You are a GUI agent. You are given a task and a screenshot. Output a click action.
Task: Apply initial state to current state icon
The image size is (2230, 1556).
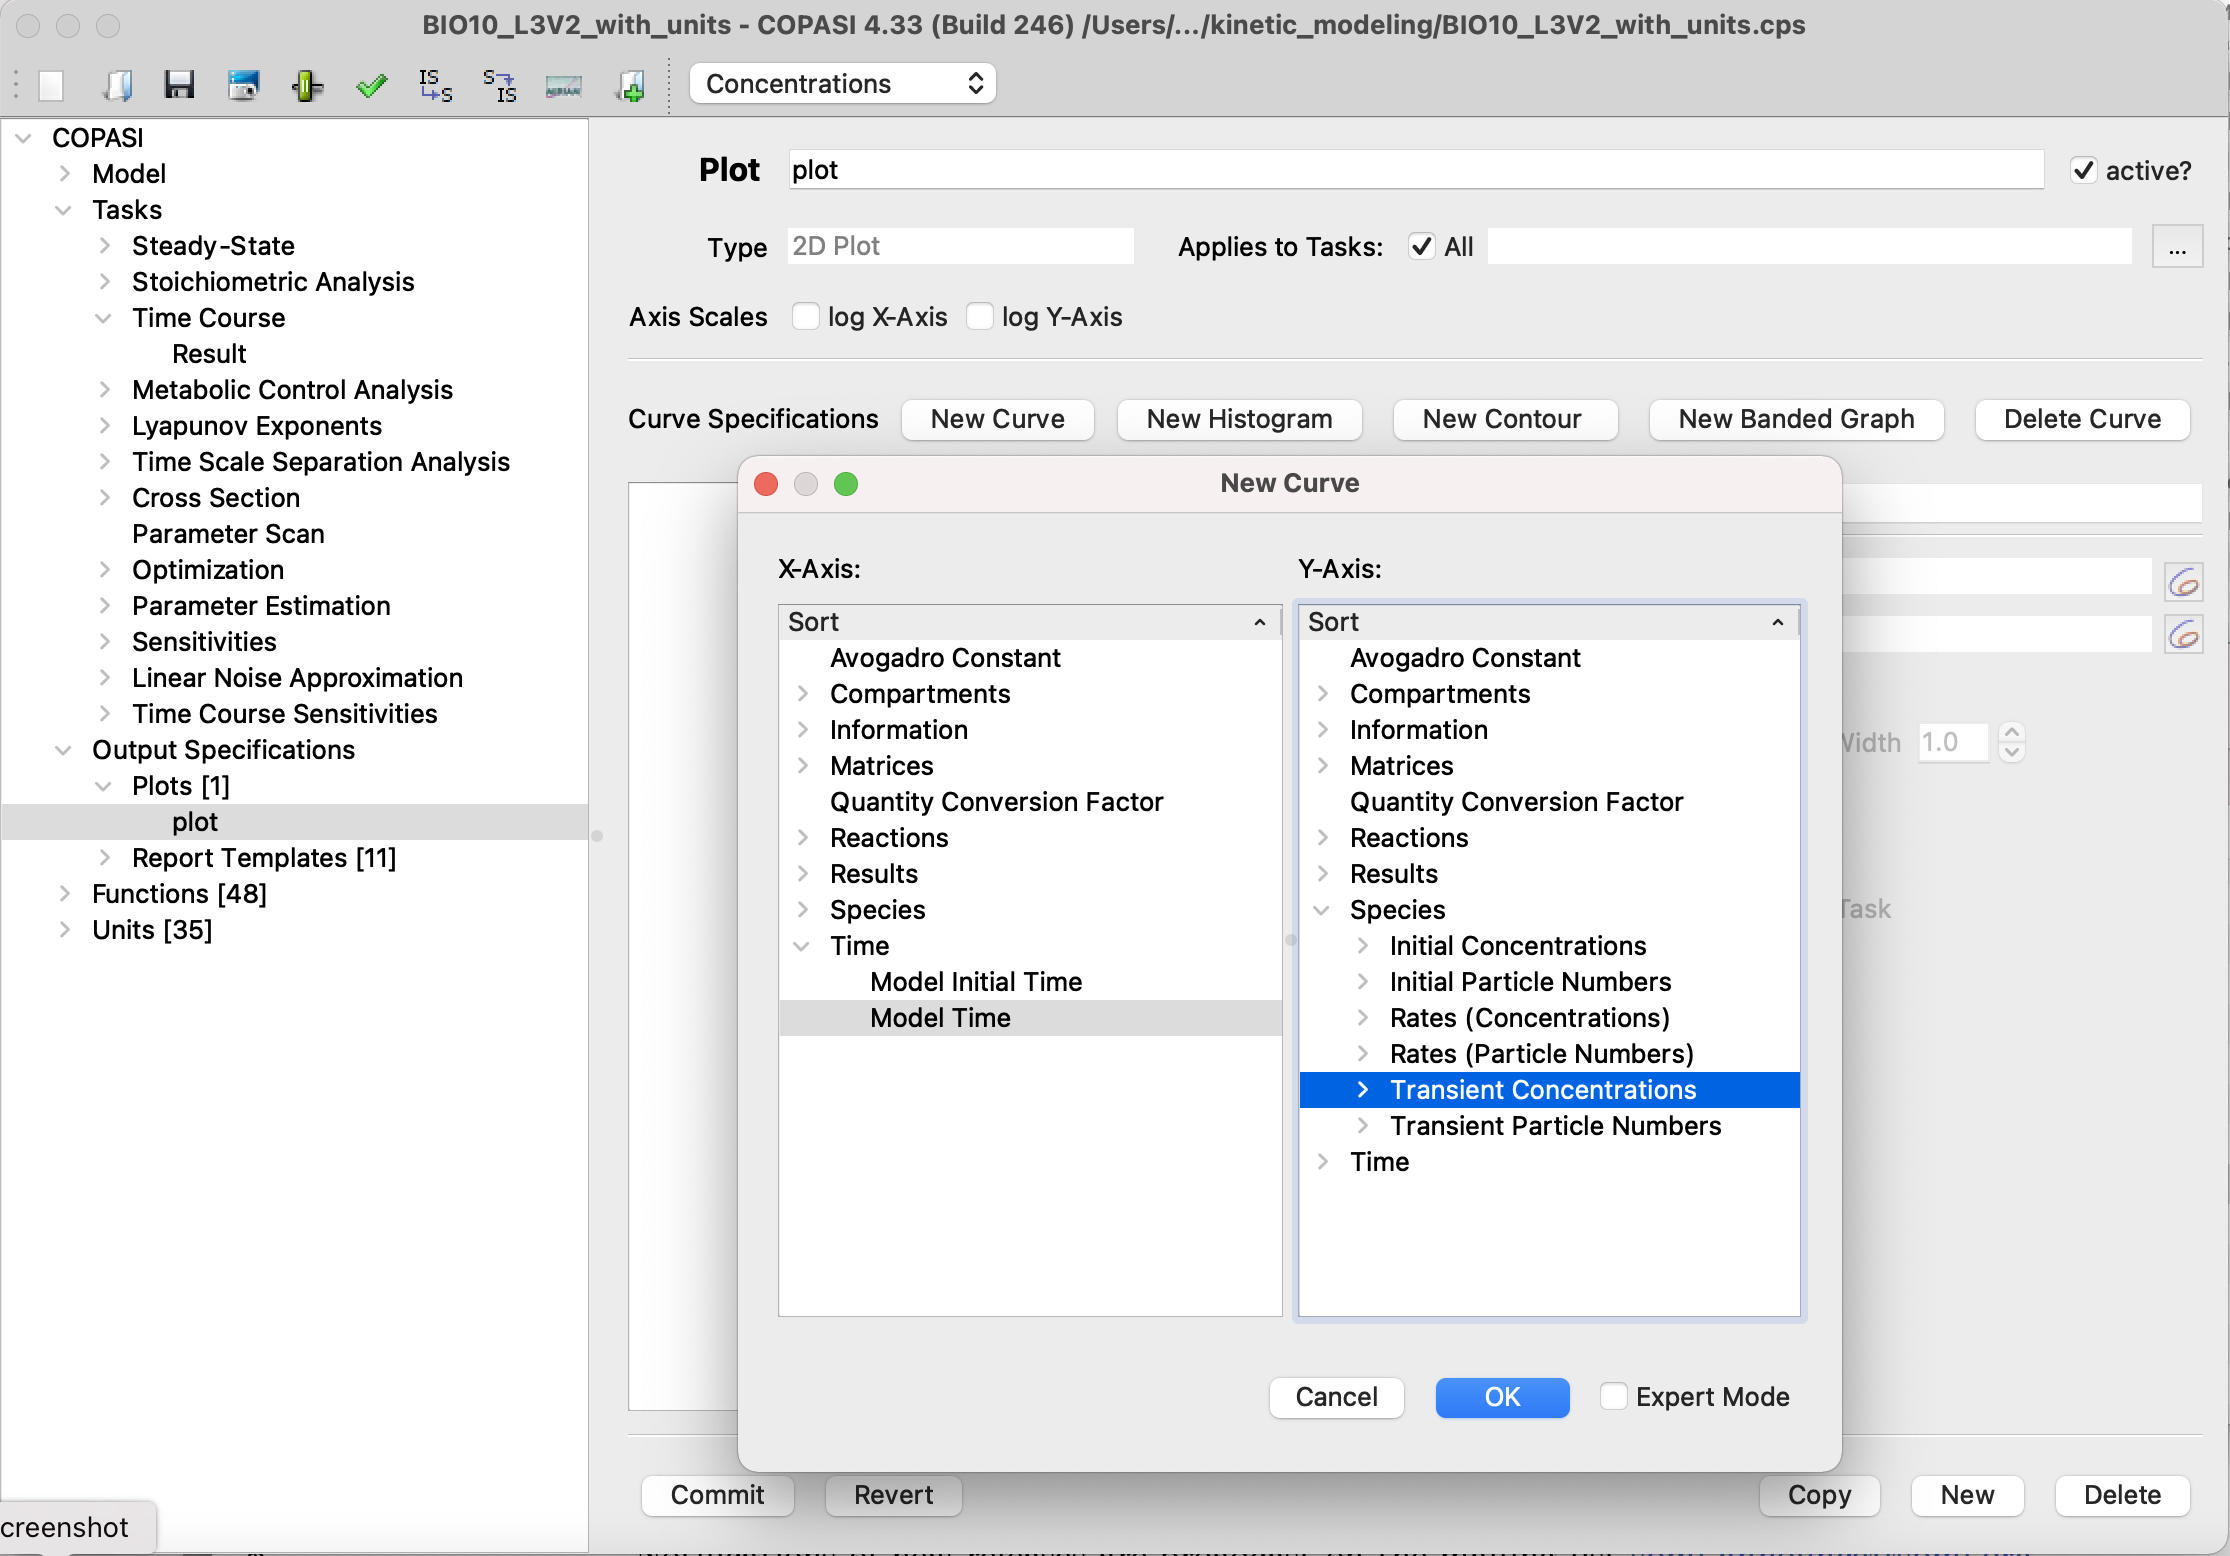click(435, 85)
